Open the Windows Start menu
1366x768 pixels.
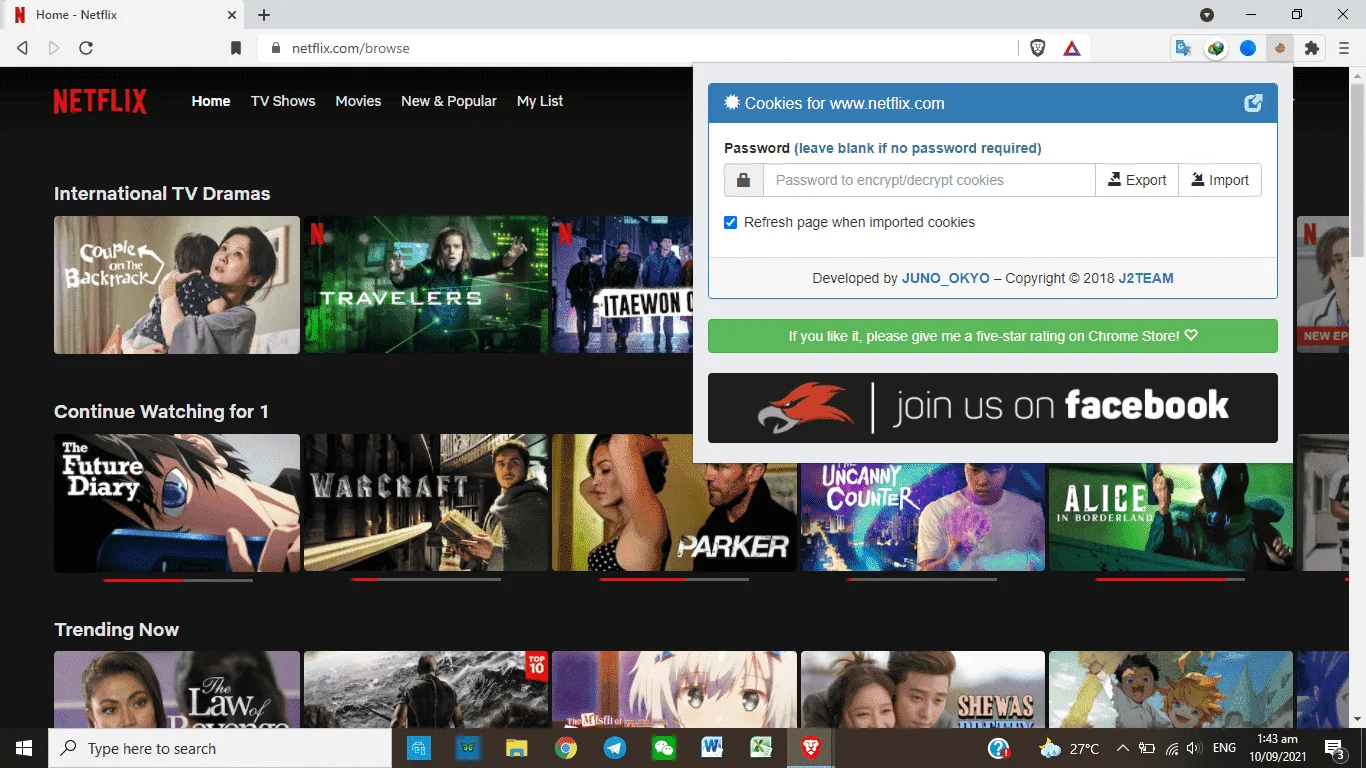pos(24,748)
